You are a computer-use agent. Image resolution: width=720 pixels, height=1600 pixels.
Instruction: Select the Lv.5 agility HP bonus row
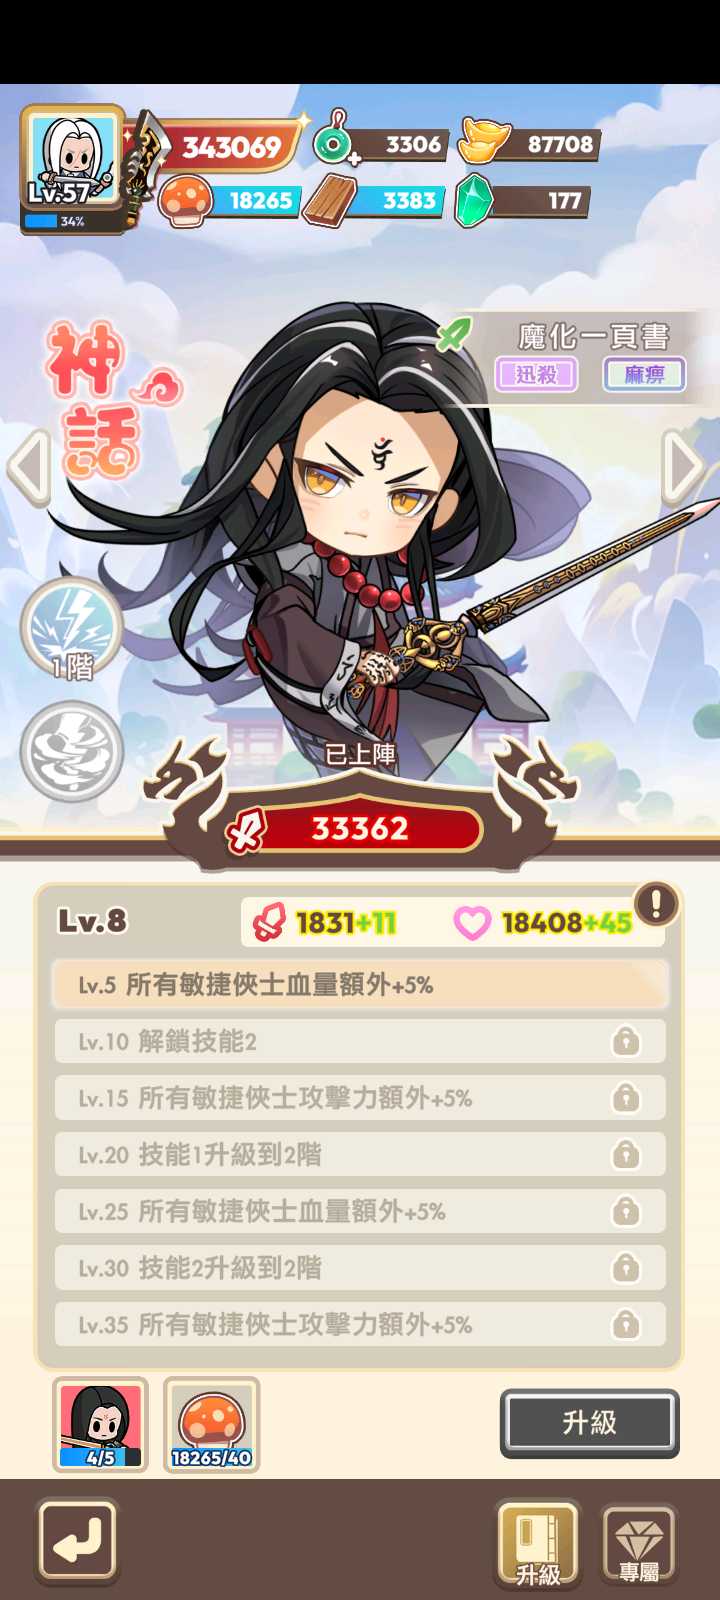click(360, 985)
